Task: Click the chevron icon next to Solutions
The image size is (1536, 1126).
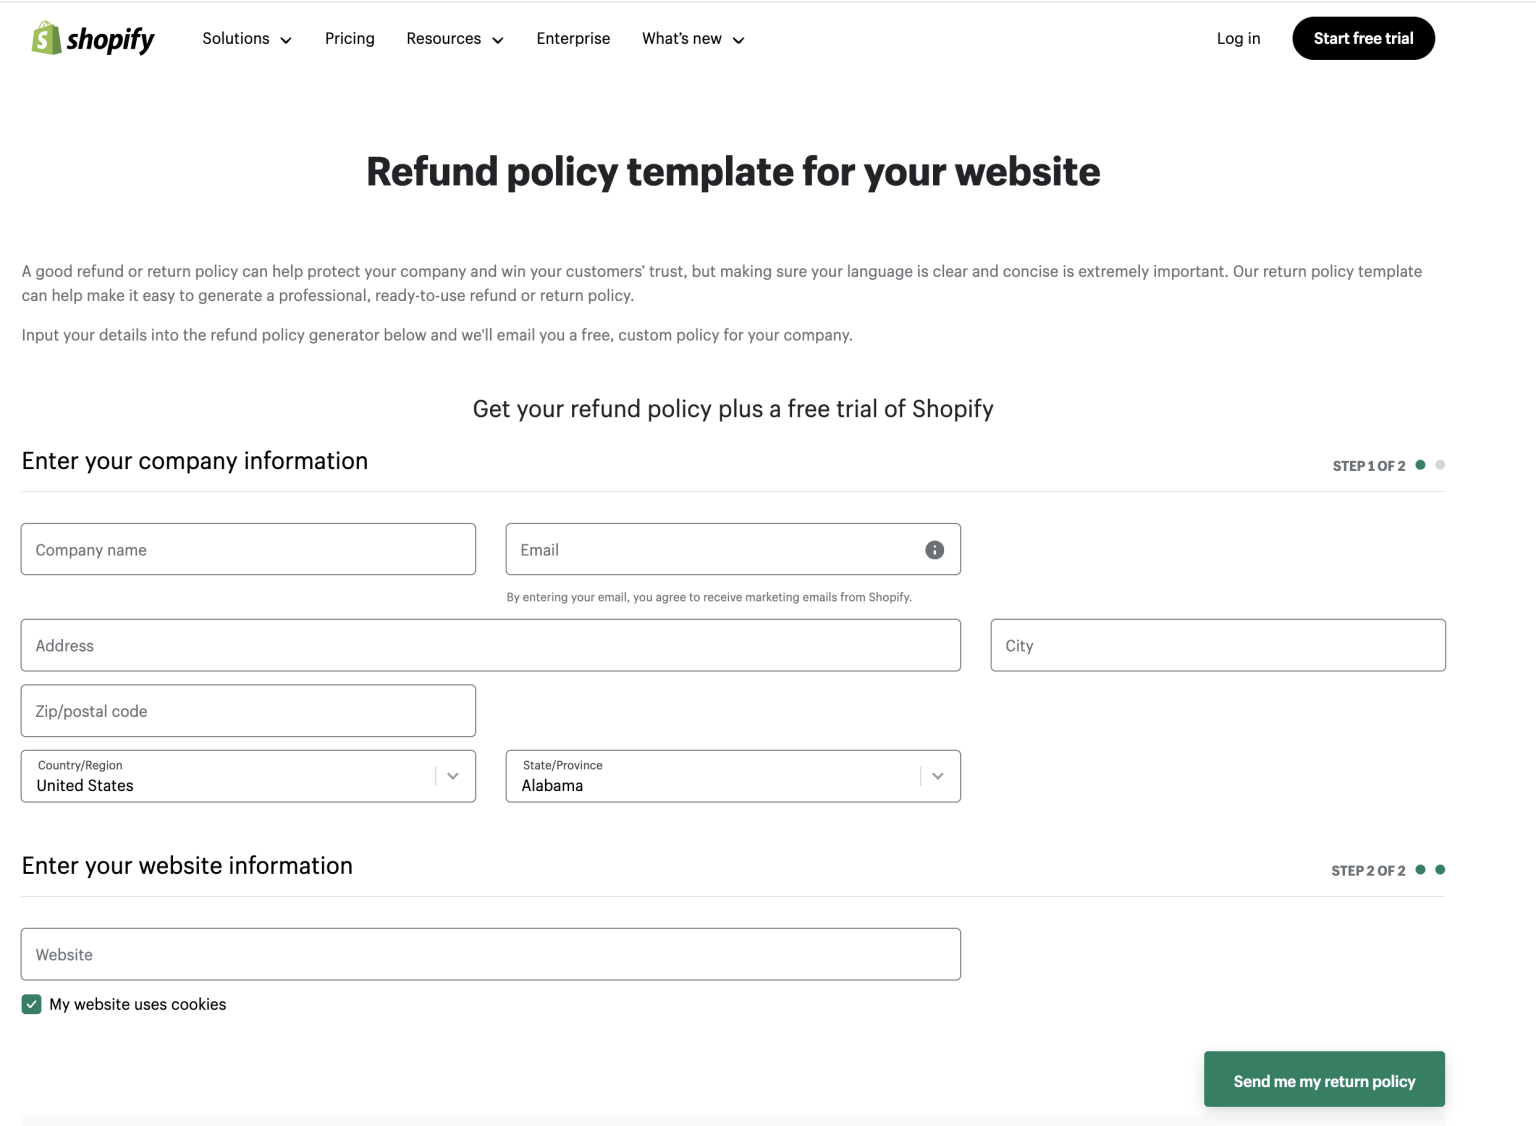Action: pos(286,40)
